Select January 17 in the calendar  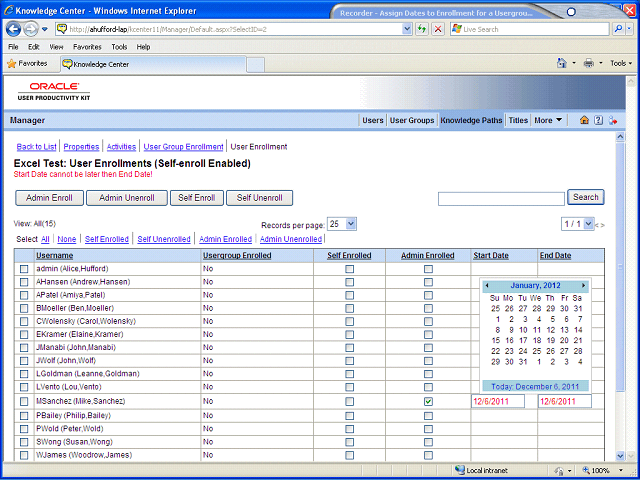[523, 340]
